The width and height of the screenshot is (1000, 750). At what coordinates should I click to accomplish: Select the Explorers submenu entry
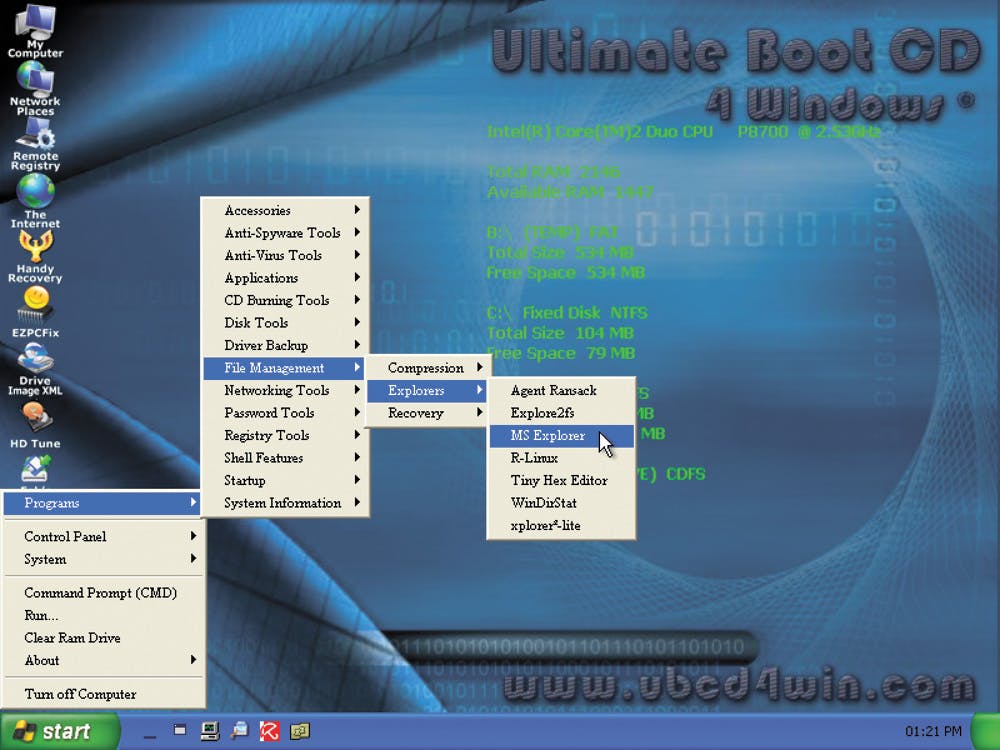point(427,390)
